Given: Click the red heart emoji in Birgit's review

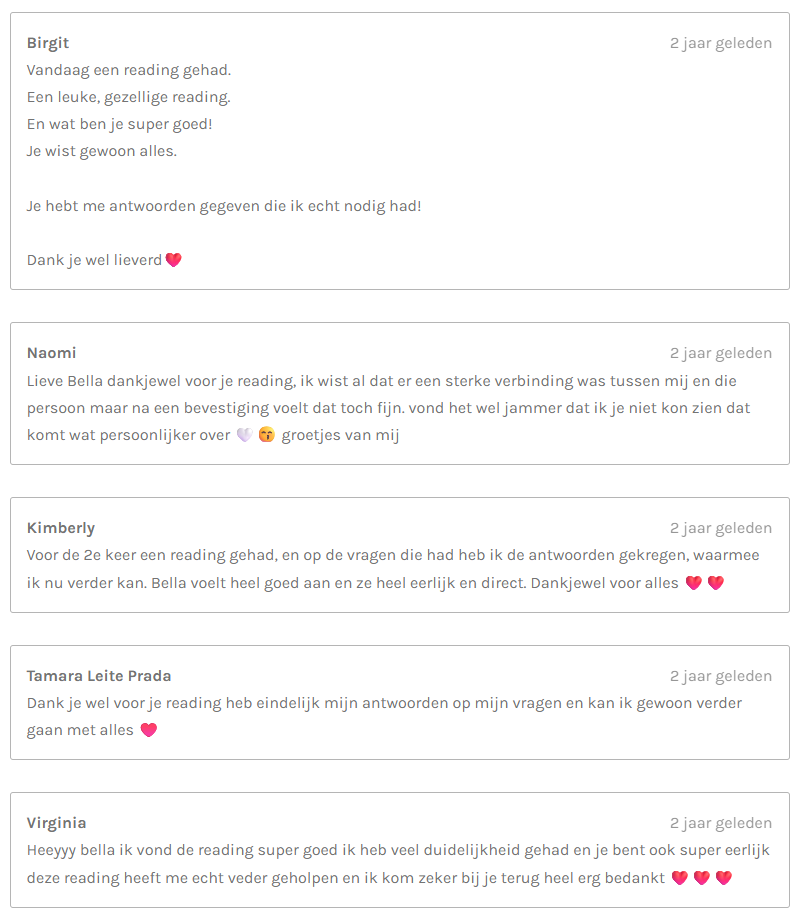Looking at the screenshot, I should 173,260.
